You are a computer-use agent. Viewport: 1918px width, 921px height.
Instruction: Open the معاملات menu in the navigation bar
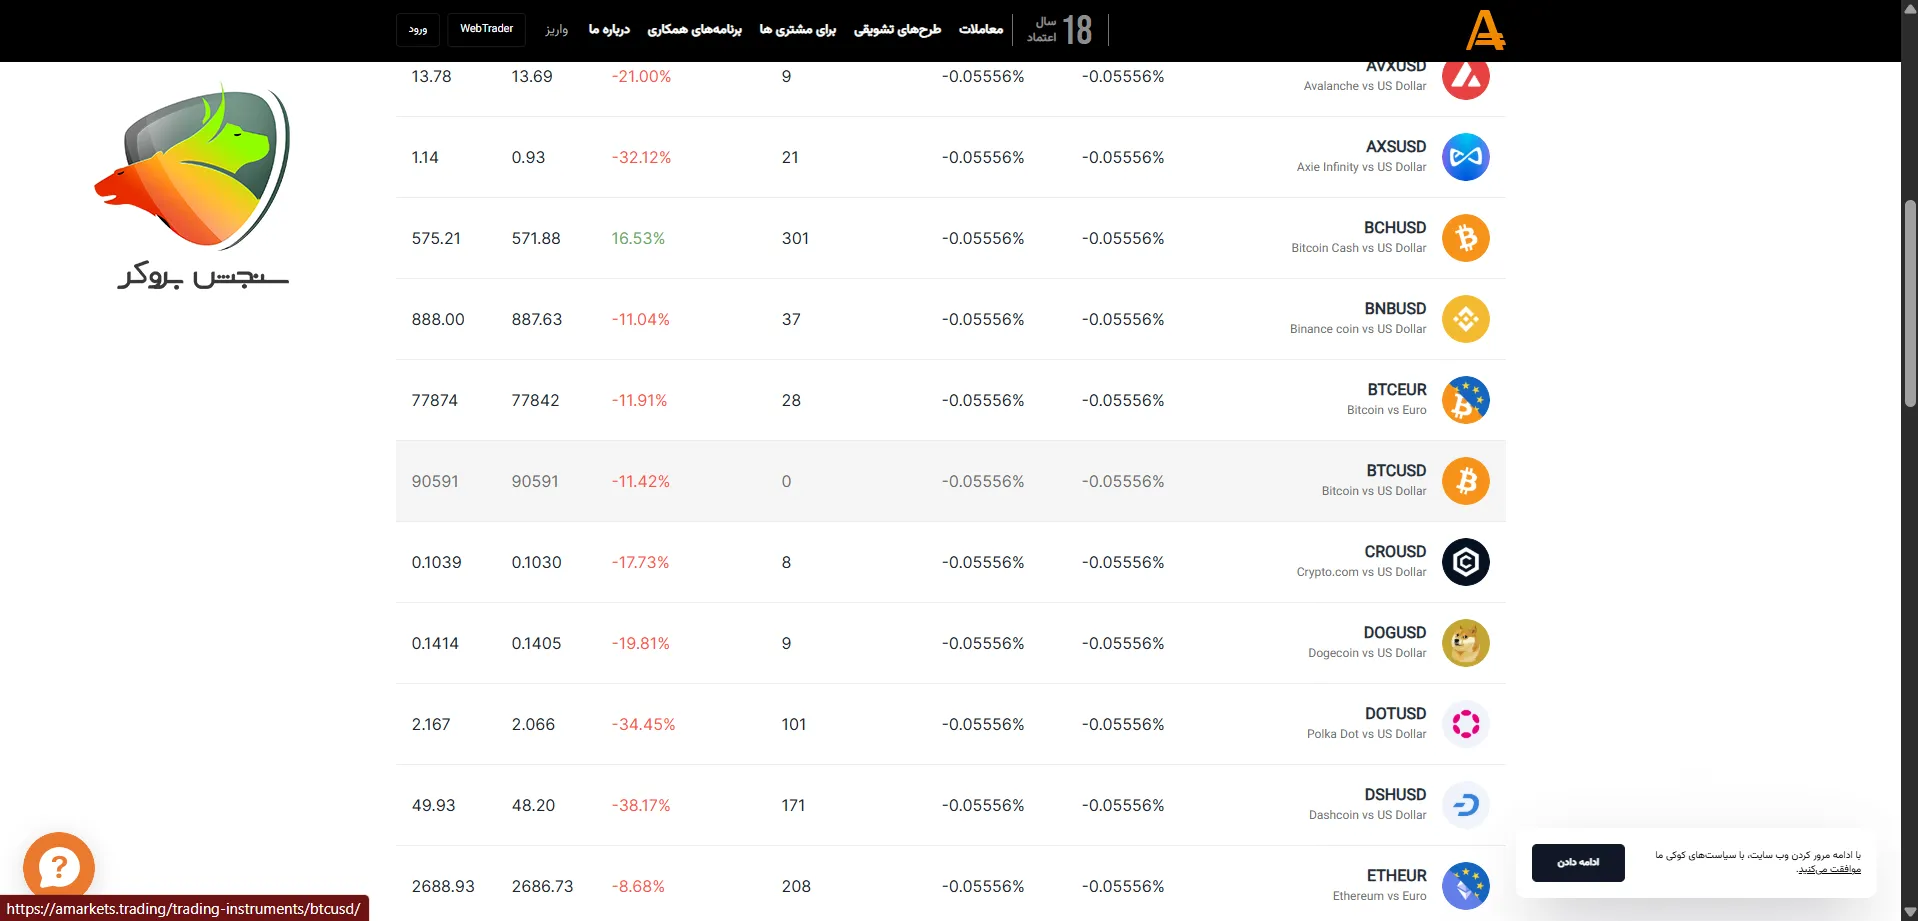(980, 29)
